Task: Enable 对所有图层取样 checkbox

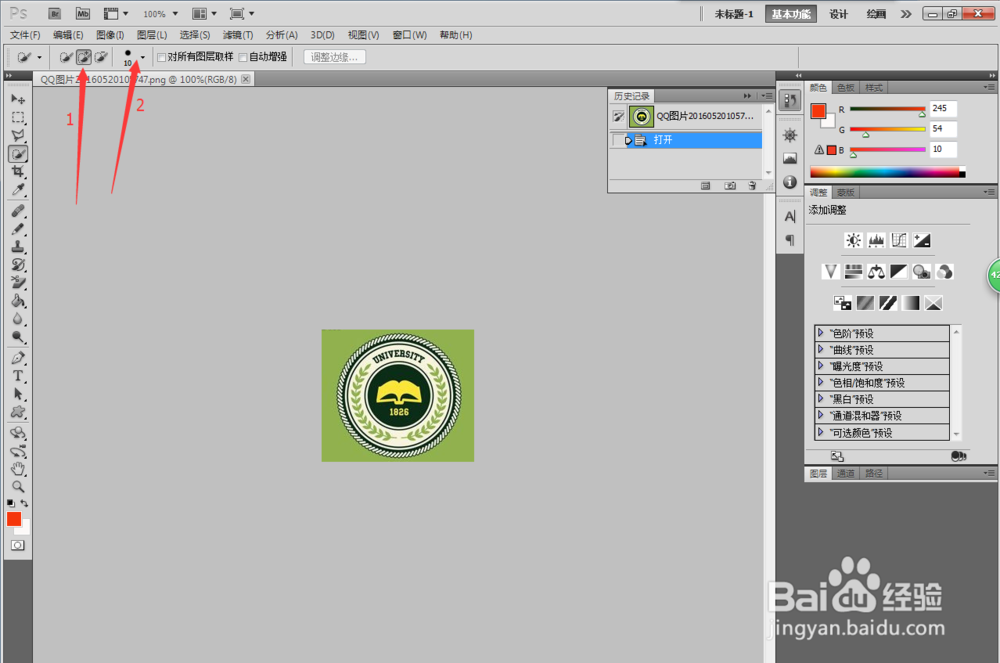Action: (161, 57)
